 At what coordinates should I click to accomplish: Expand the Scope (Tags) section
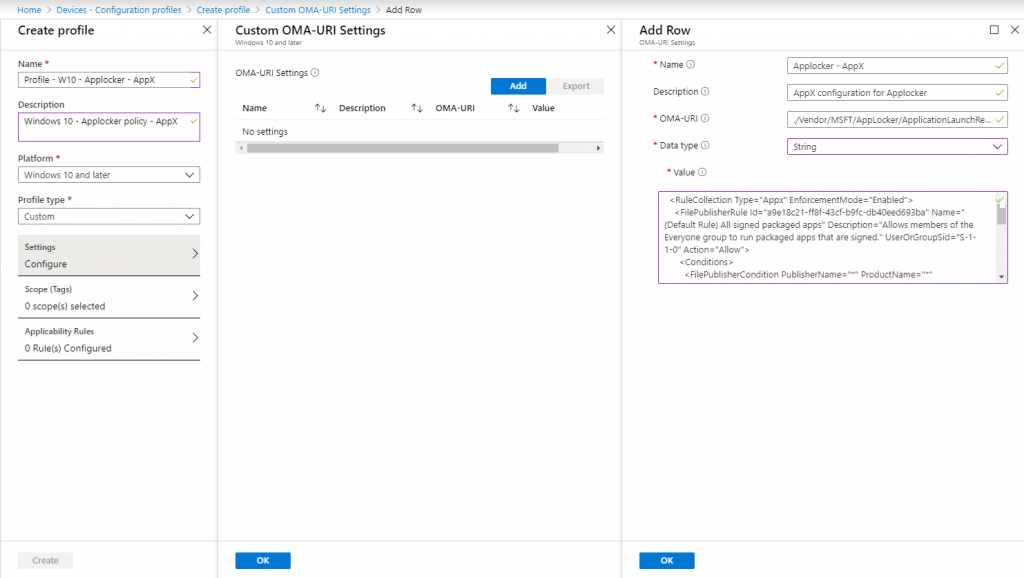click(x=108, y=295)
